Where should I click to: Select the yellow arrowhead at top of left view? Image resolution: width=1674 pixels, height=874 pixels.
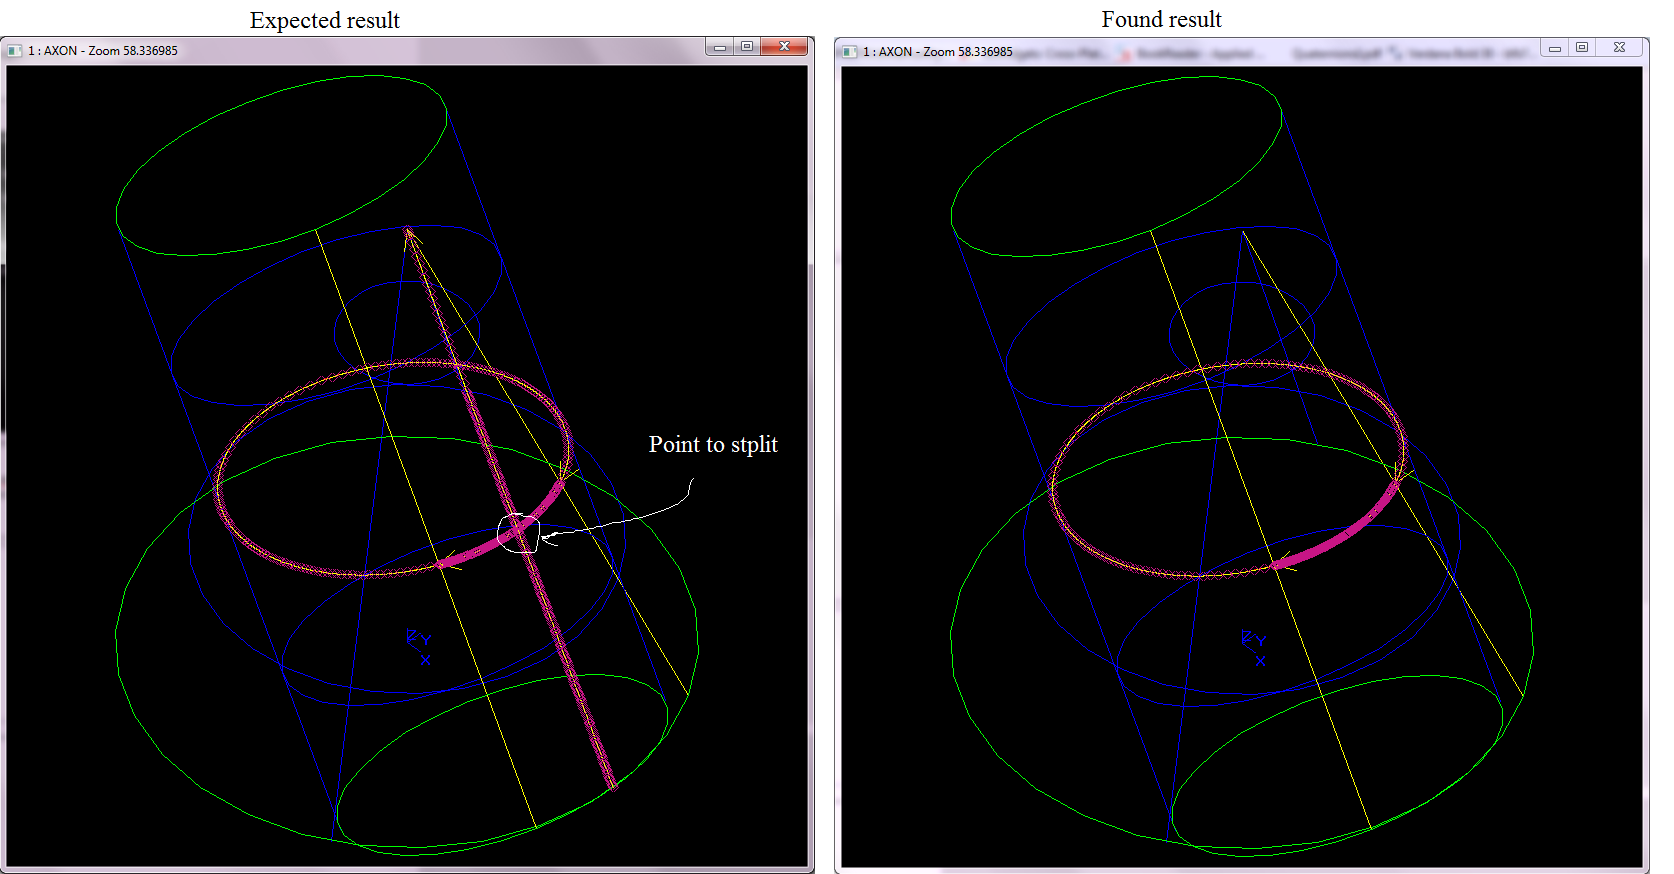[x=410, y=234]
